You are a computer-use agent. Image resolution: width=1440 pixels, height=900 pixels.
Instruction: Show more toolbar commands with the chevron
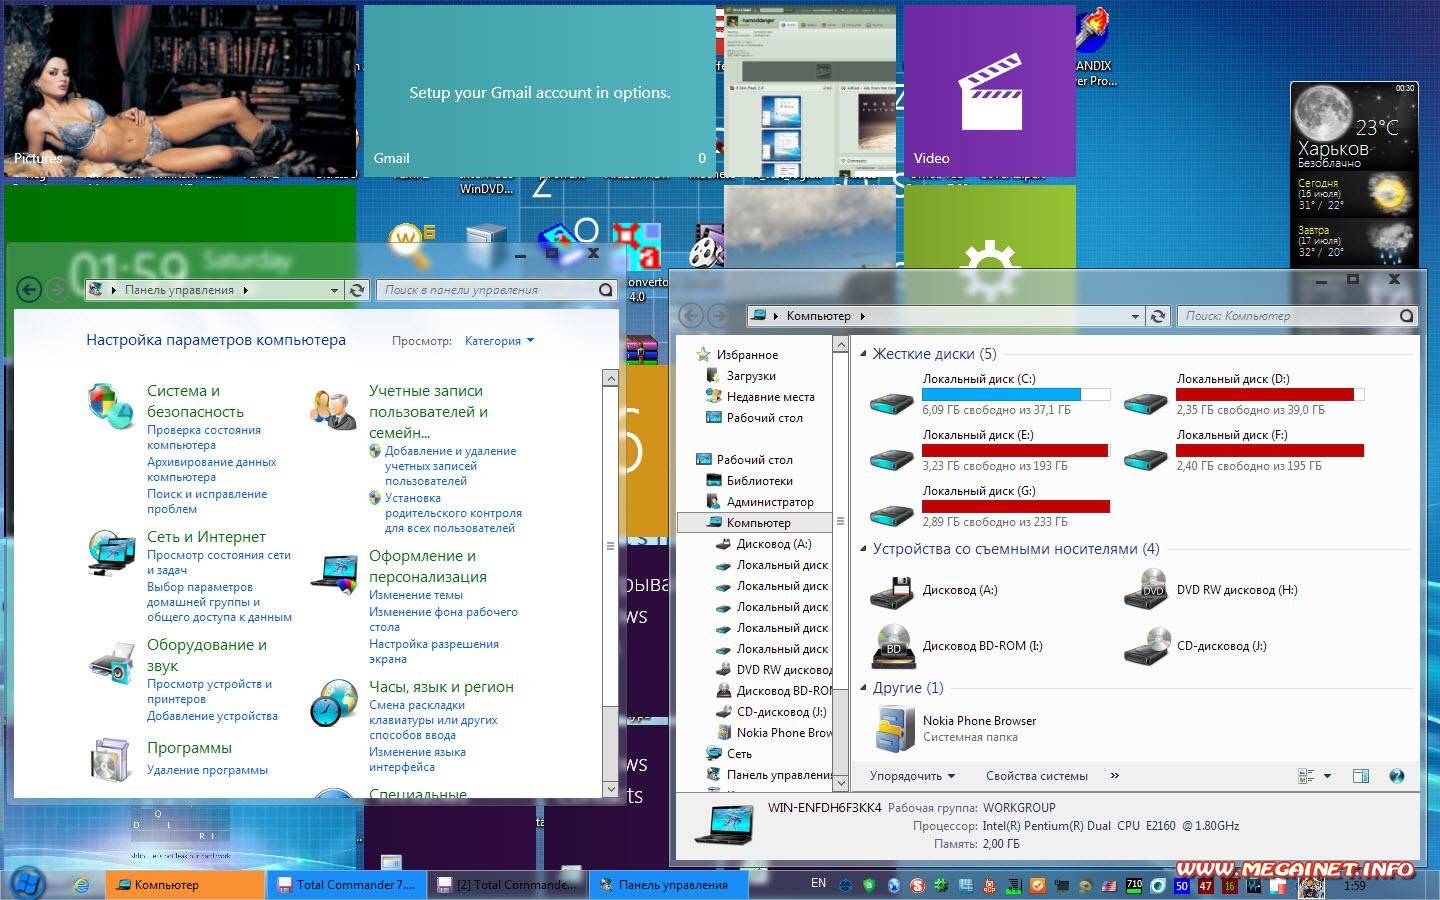[1115, 776]
